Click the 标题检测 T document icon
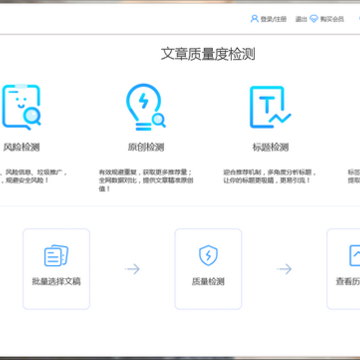 [x=270, y=107]
